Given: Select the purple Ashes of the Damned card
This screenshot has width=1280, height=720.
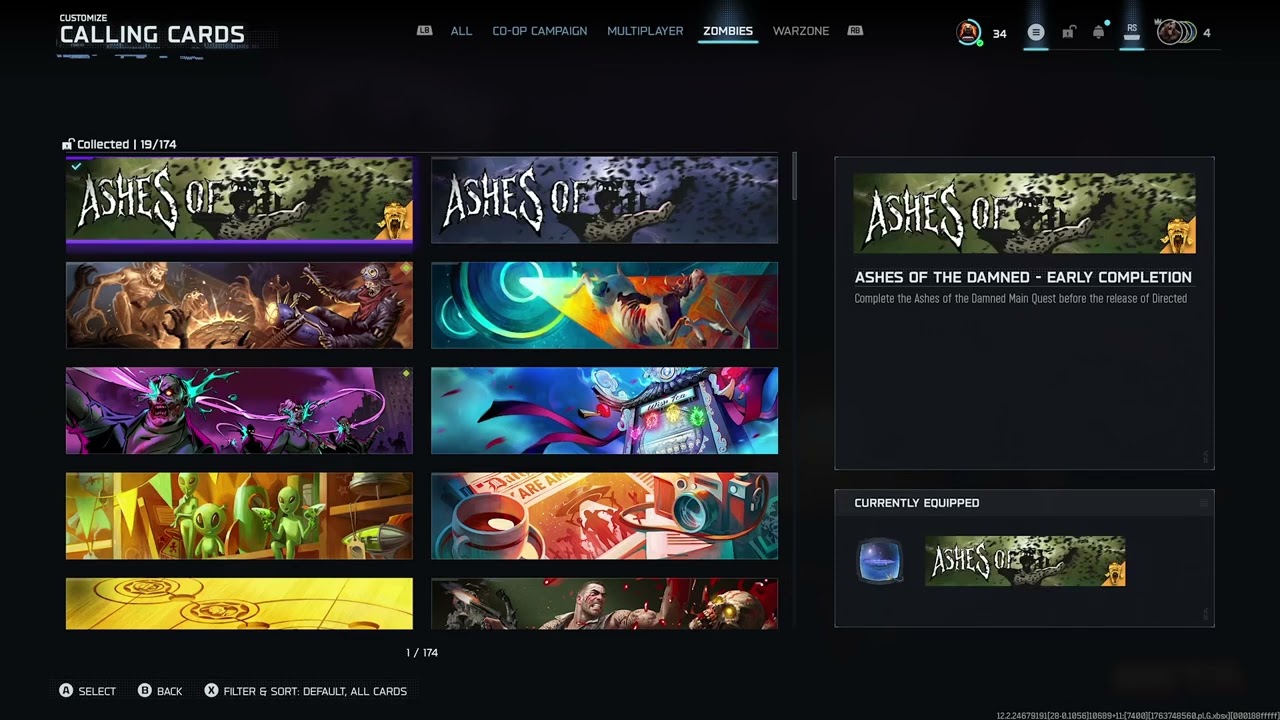Looking at the screenshot, I should click(x=604, y=200).
